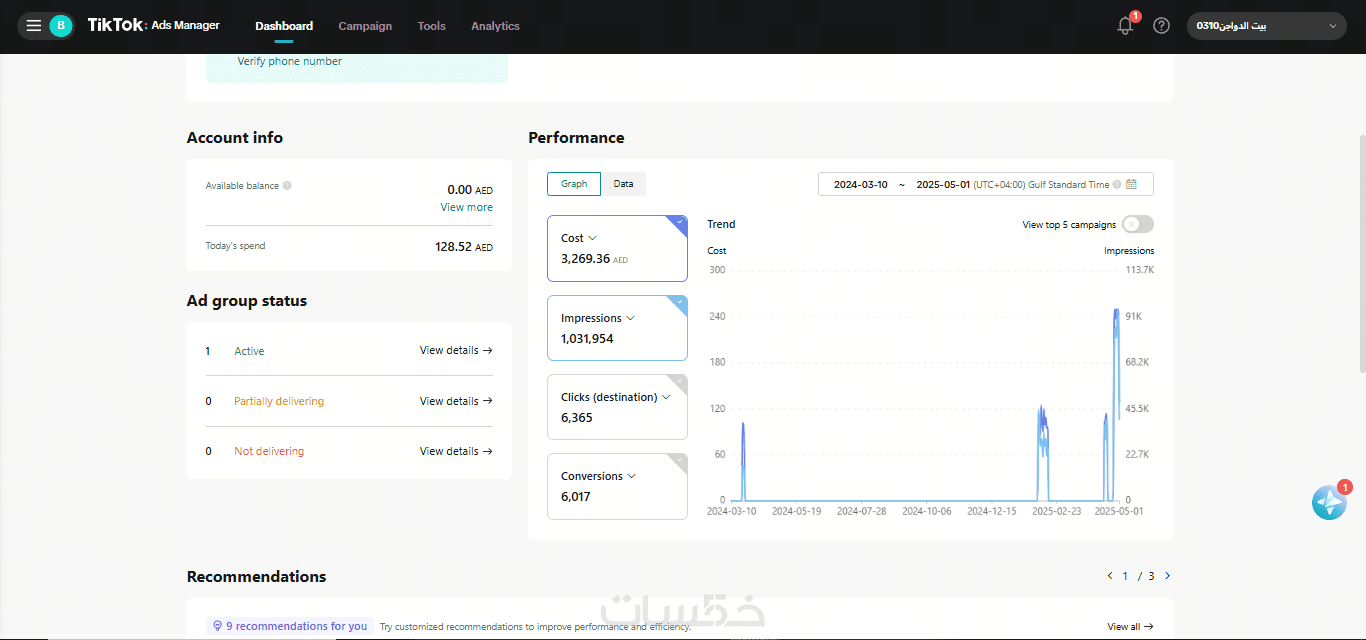Switch to the Data tab
The width and height of the screenshot is (1366, 640).
click(x=623, y=184)
